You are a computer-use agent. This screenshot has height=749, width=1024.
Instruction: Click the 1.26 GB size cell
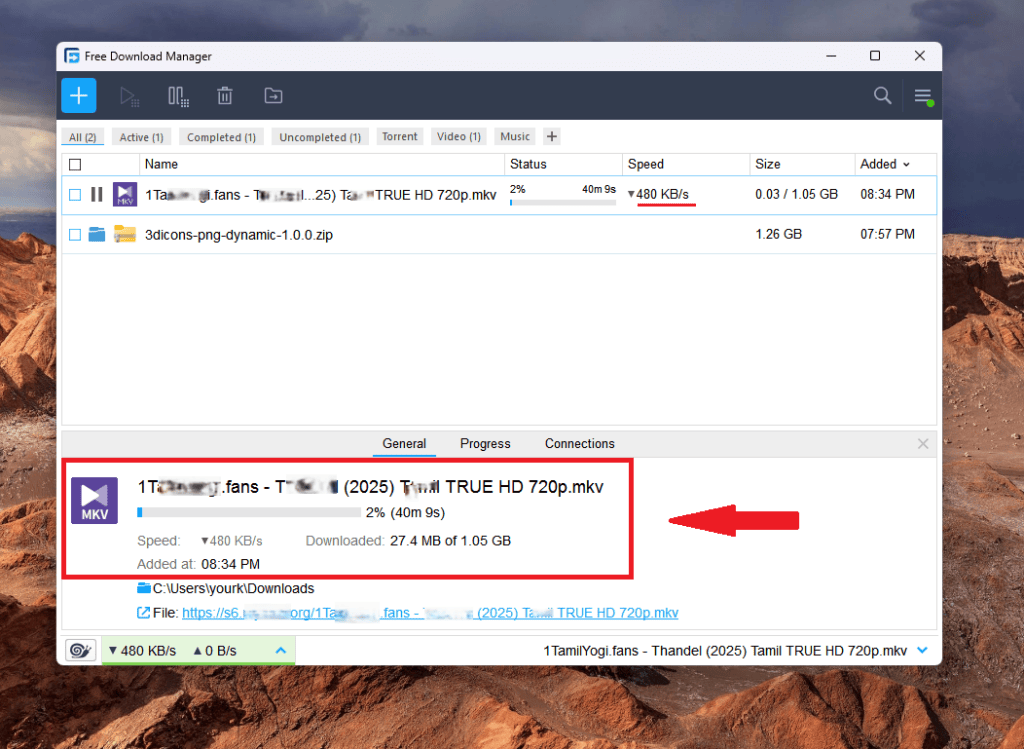[x=778, y=234]
